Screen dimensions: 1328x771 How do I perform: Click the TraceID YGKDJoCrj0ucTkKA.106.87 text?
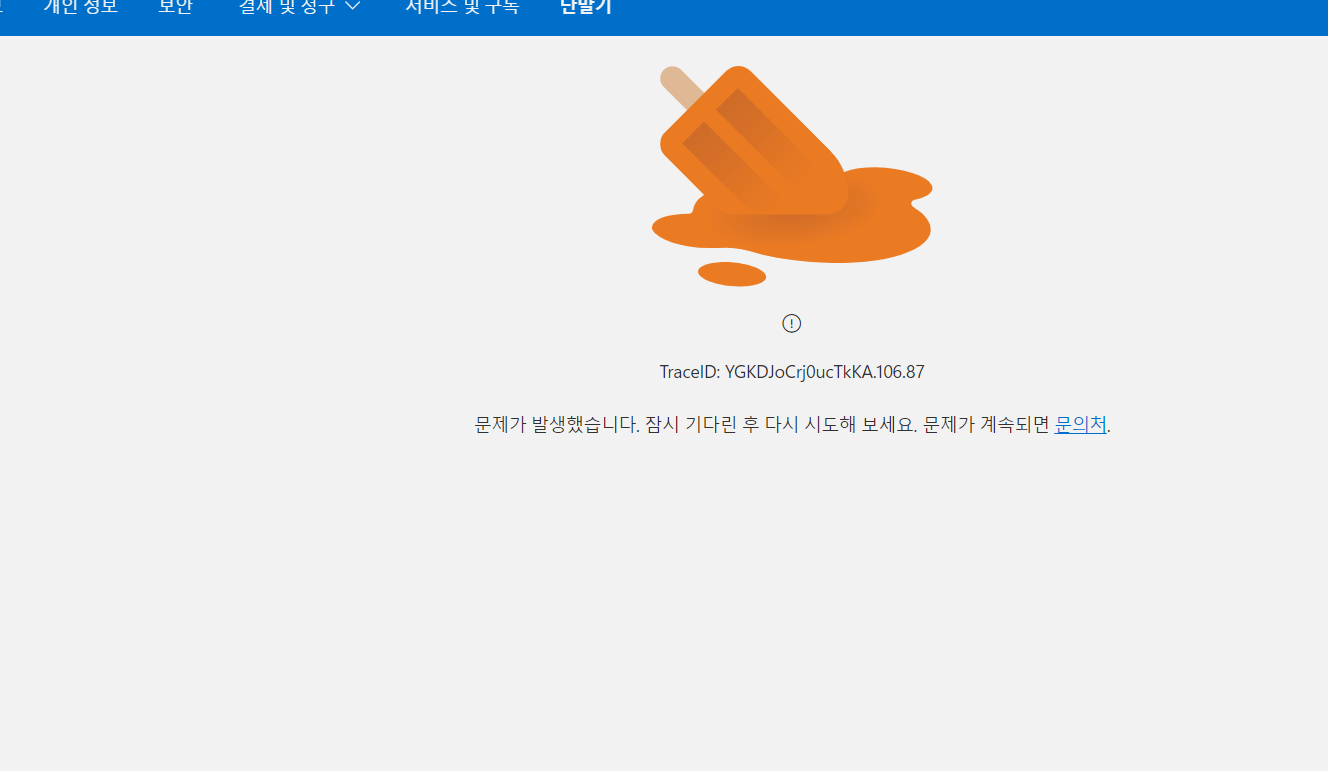[x=792, y=372]
